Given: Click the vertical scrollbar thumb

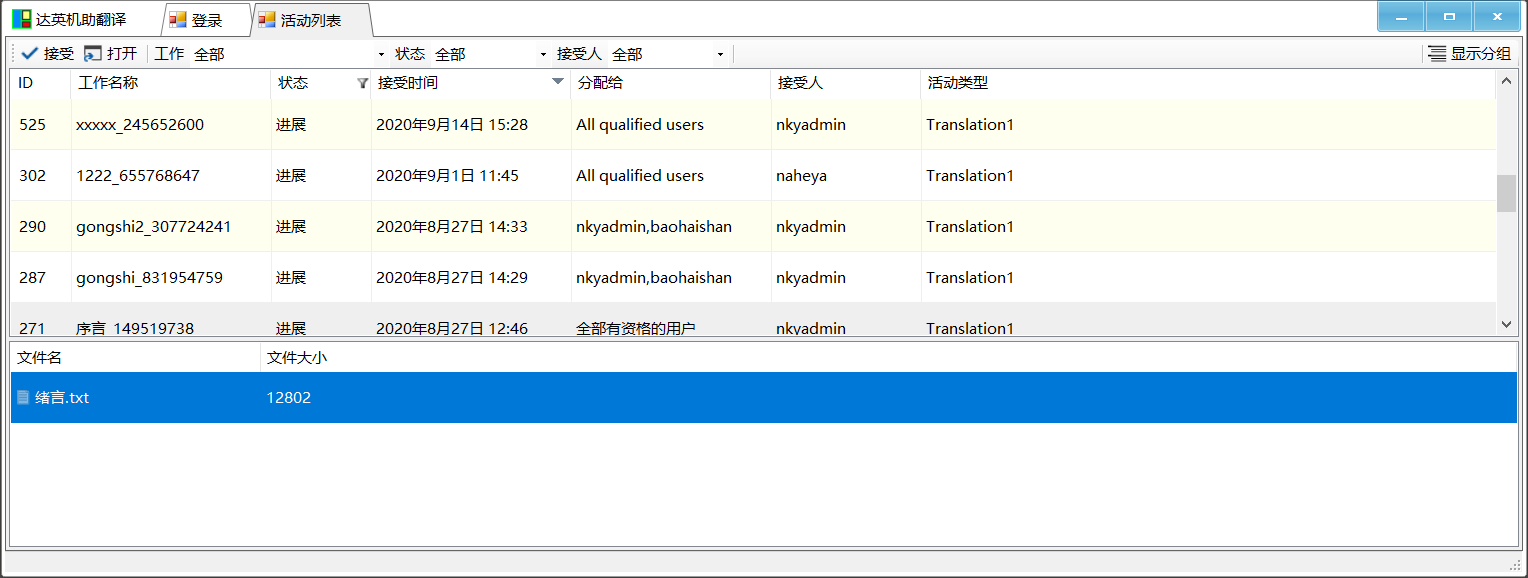Looking at the screenshot, I should click(1506, 193).
